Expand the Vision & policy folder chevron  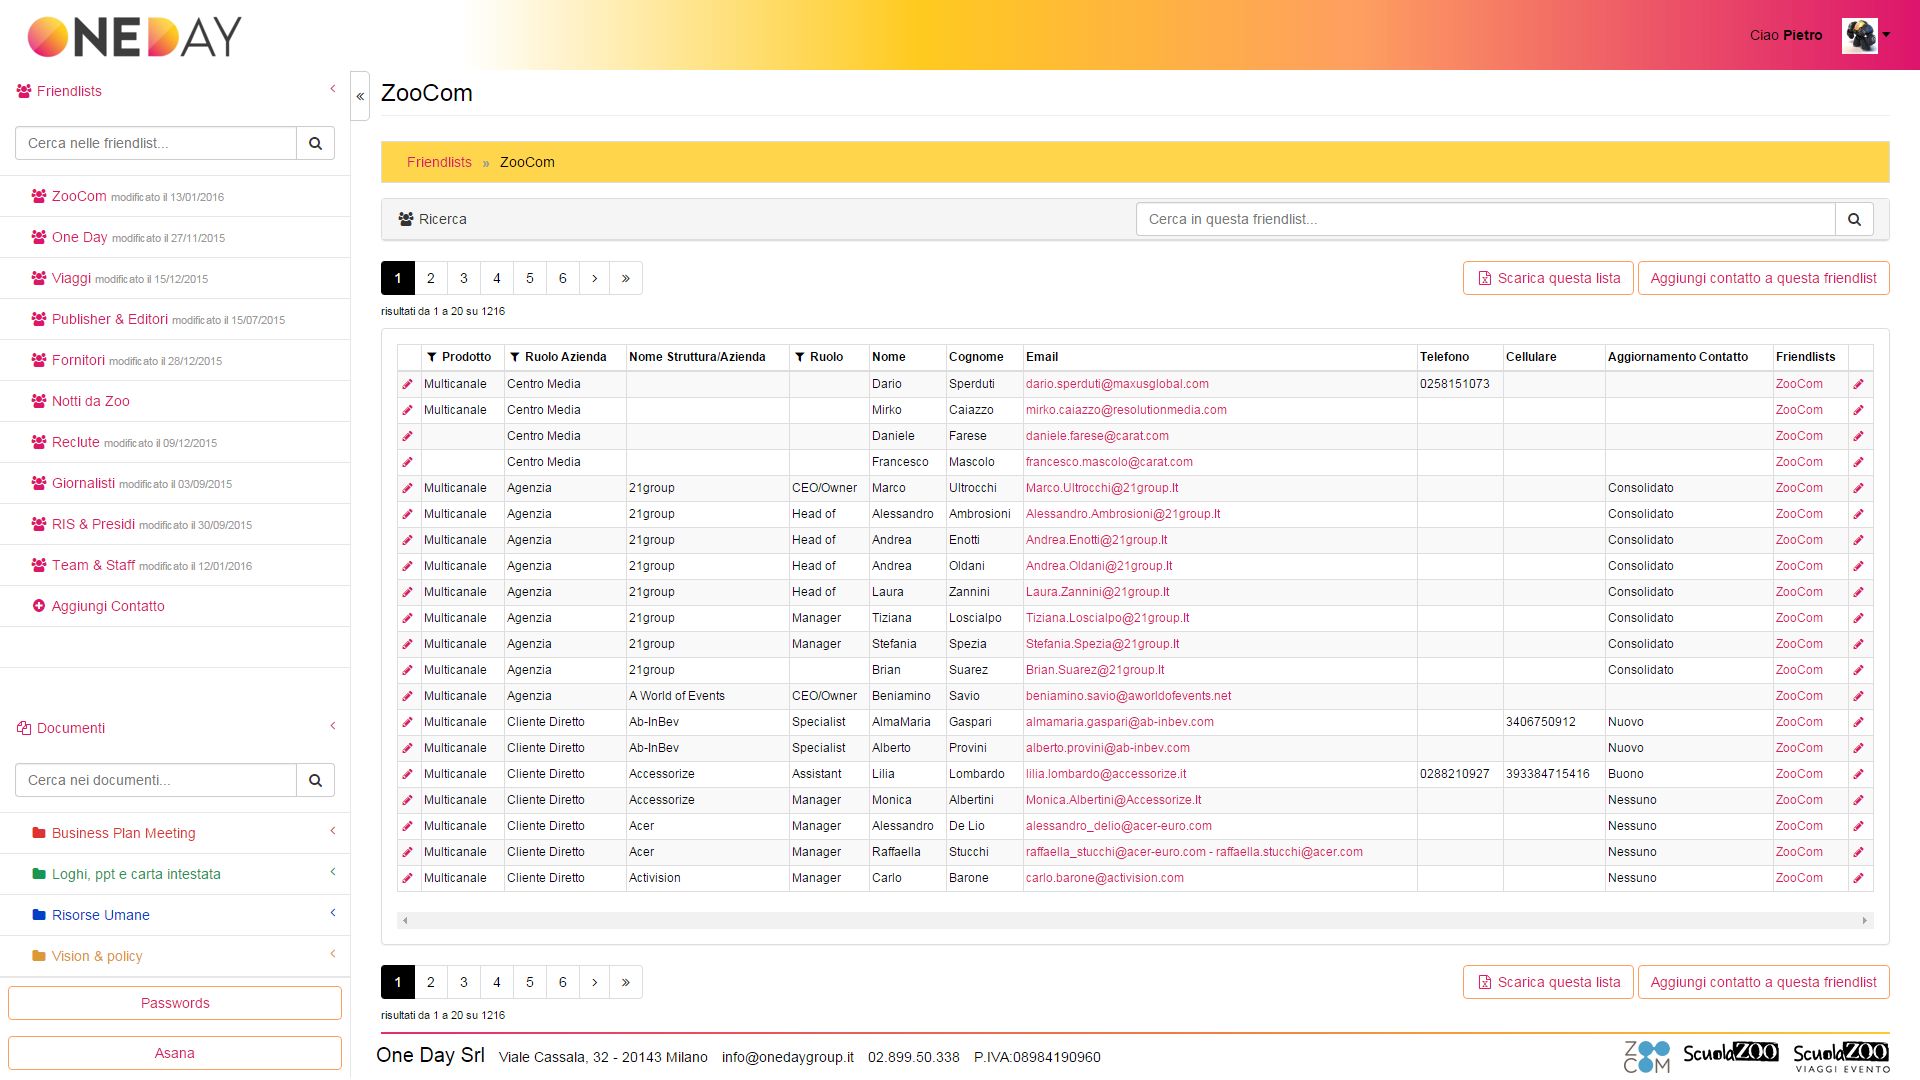pos(333,954)
